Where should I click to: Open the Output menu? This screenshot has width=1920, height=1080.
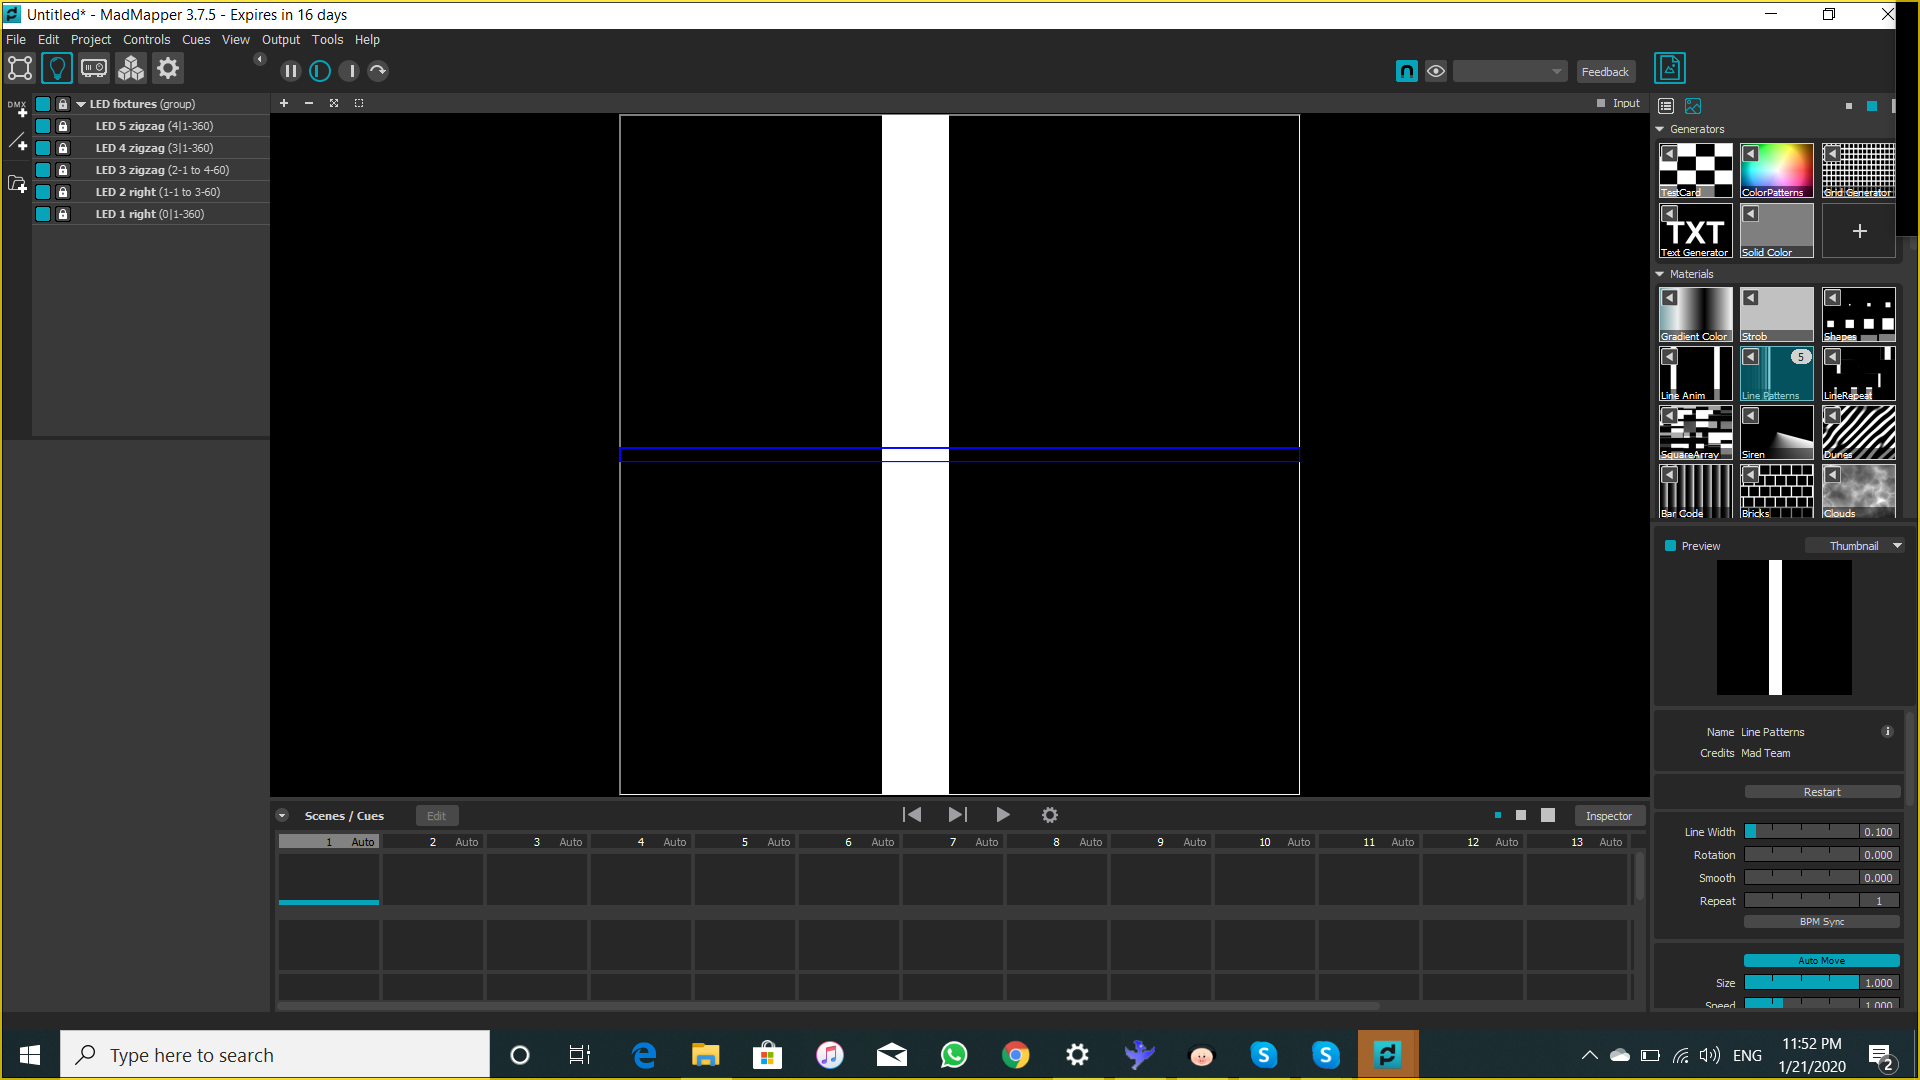point(281,38)
